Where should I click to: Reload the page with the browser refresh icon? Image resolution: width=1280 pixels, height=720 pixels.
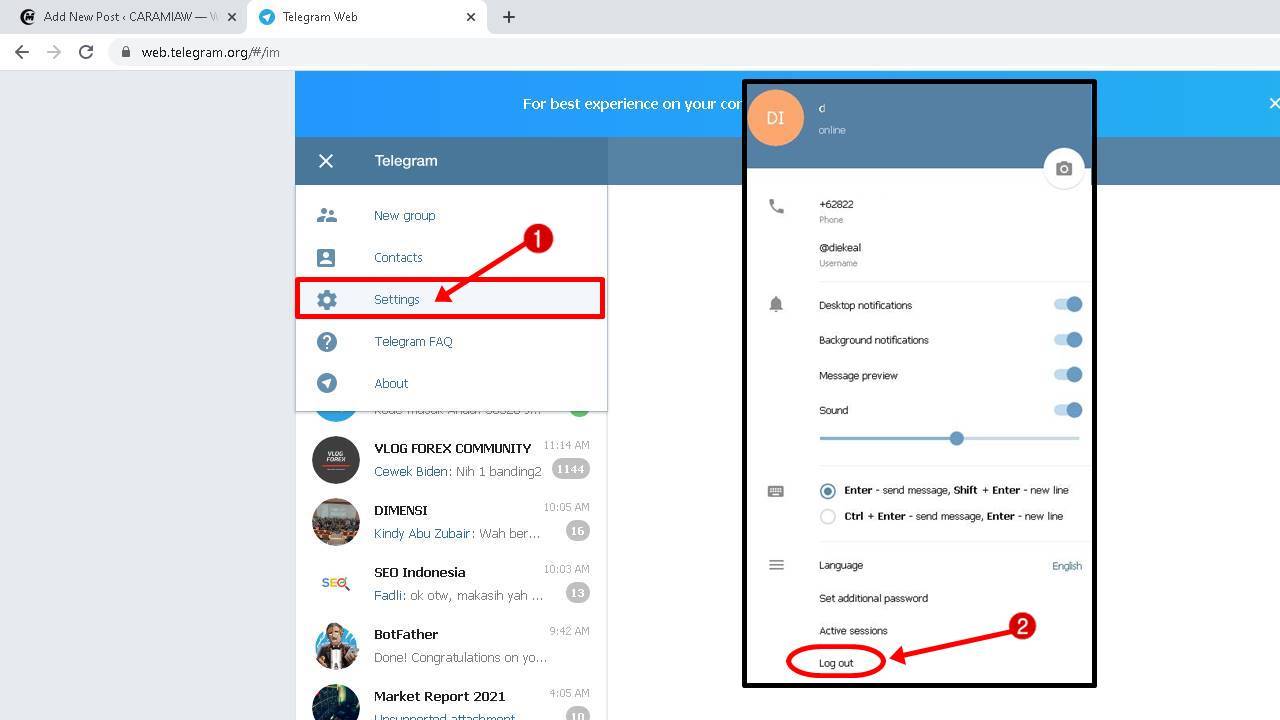(x=86, y=52)
